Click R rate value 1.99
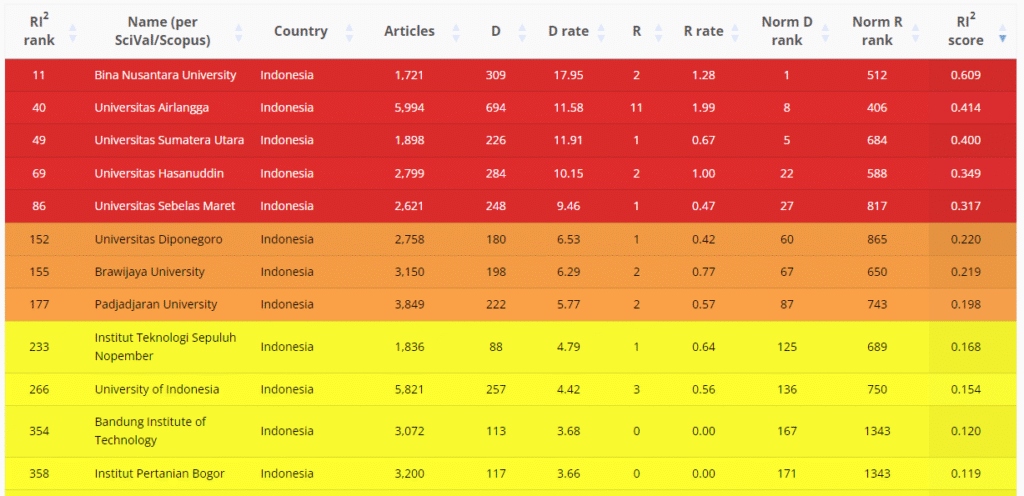This screenshot has height=496, width=1024. 703,108
